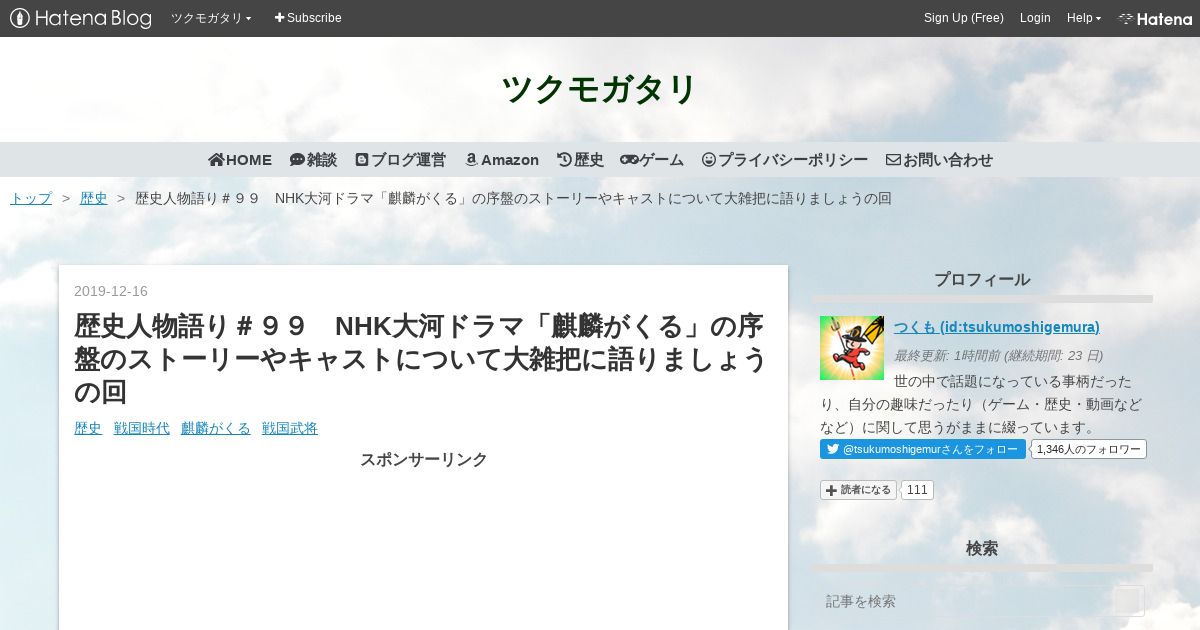Click the Hatena logo at top right

click(1155, 18)
